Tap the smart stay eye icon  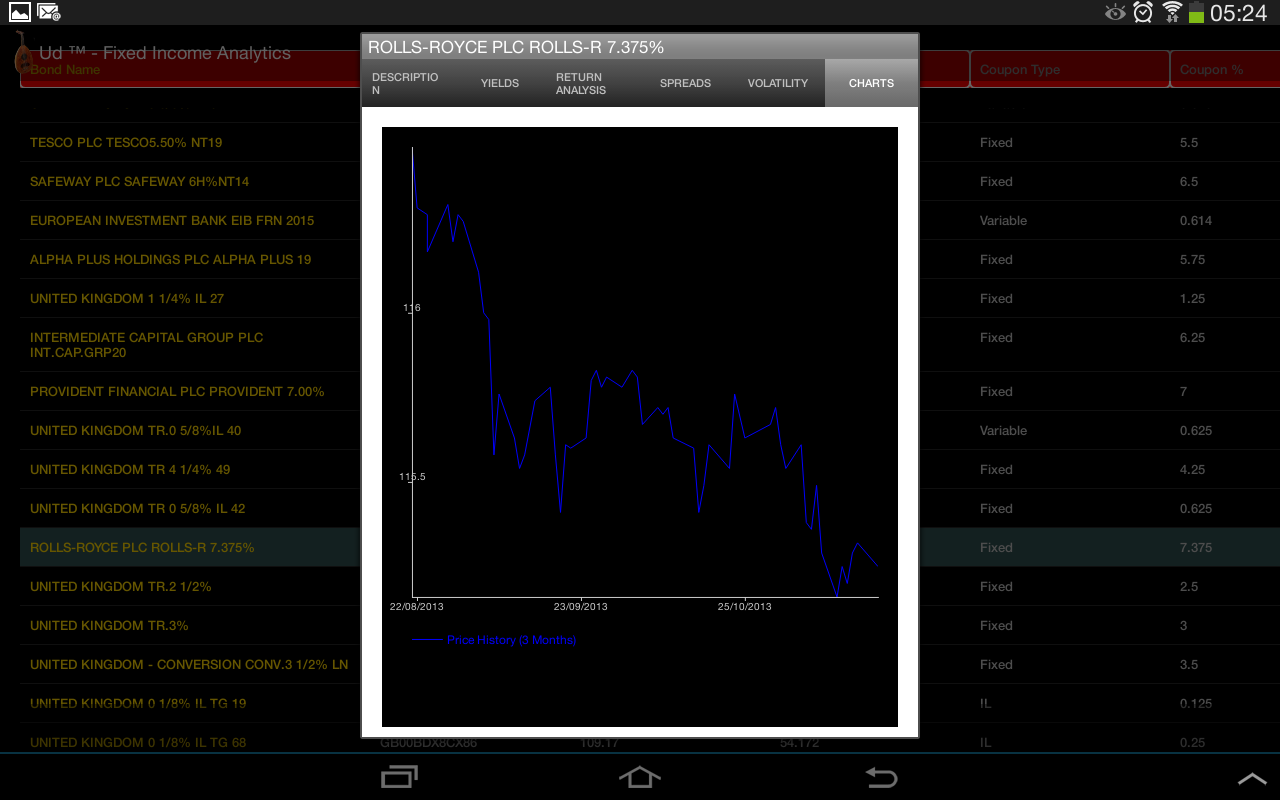[x=1115, y=13]
